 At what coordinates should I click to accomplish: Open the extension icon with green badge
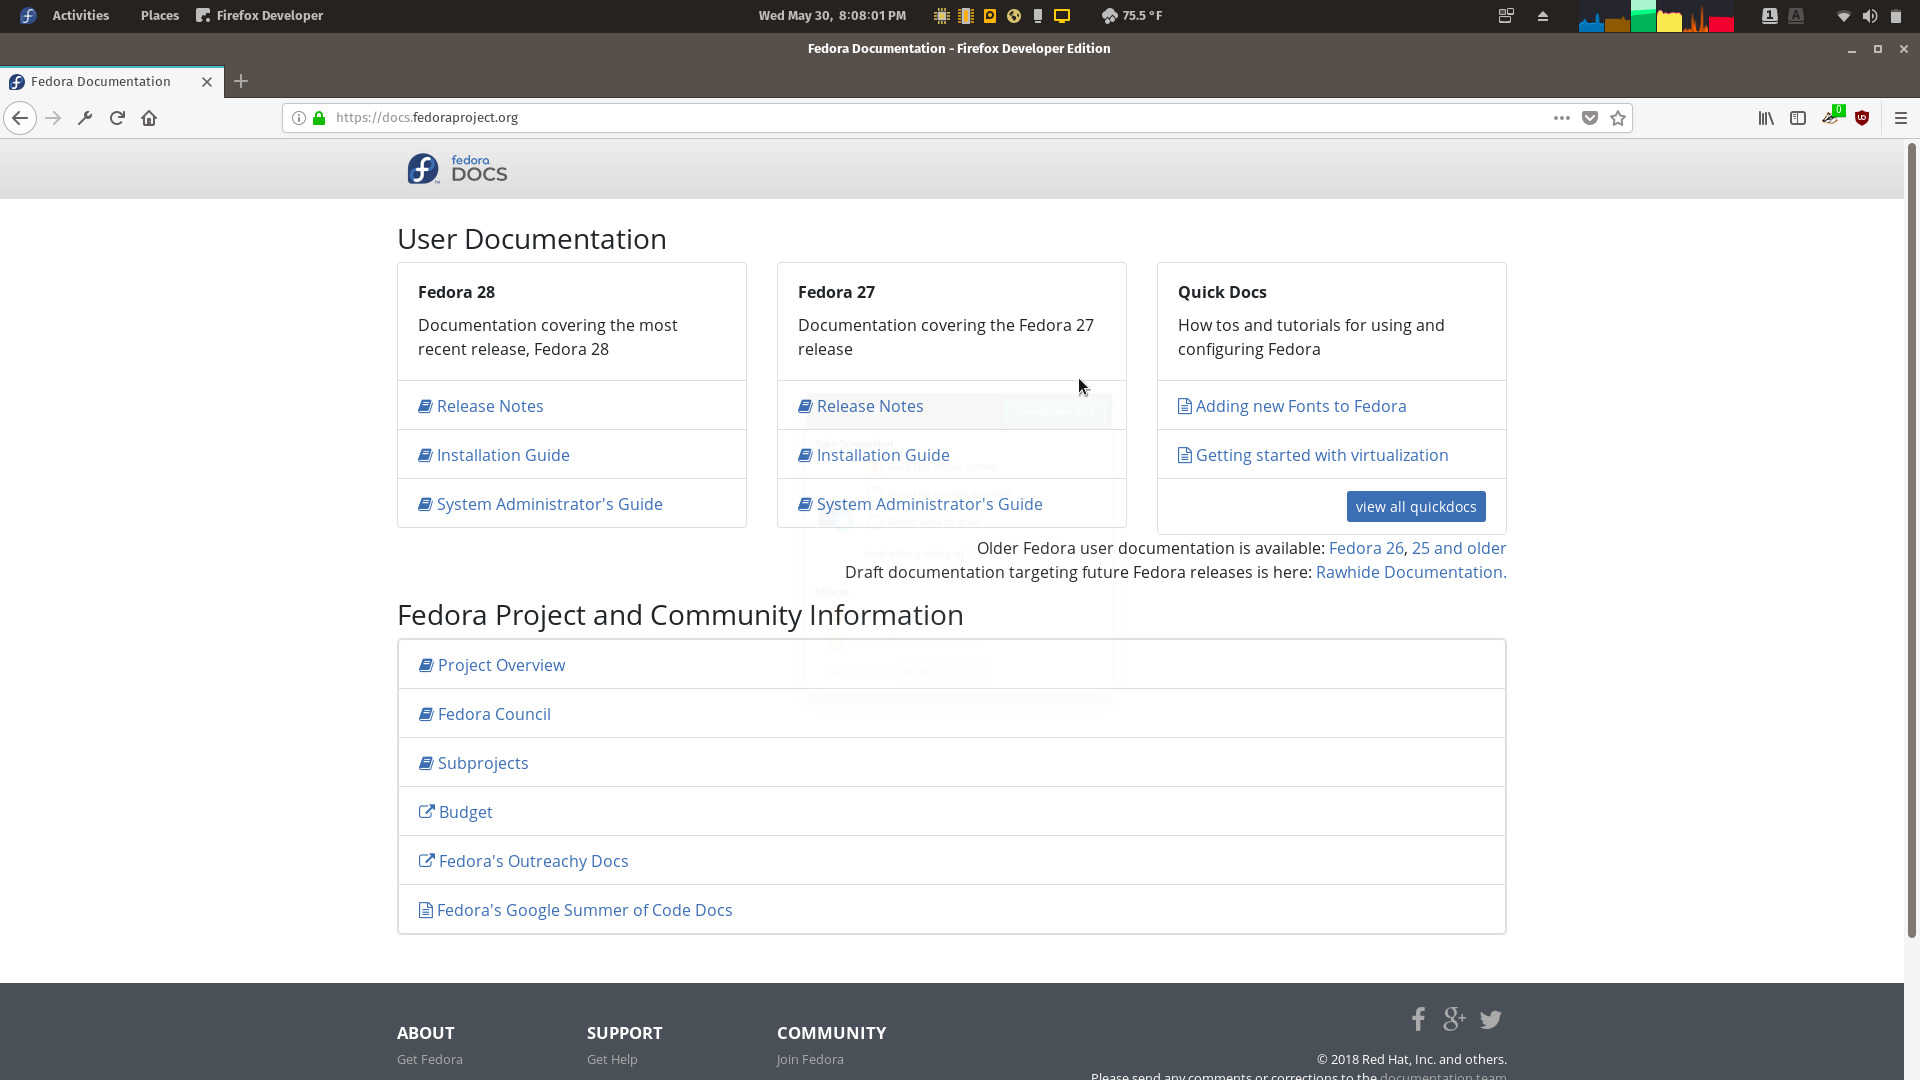[x=1831, y=116]
